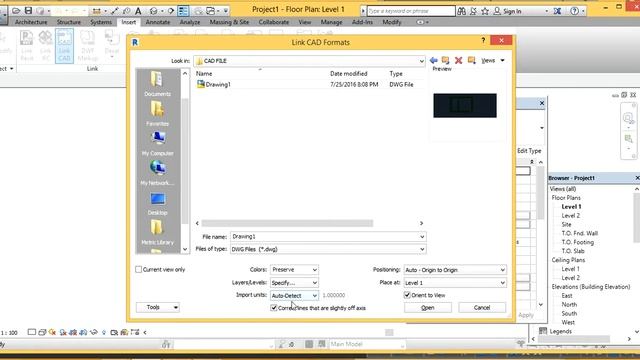This screenshot has width=640, height=360.
Task: Select T.O. Footing floor plan
Action: (578, 242)
